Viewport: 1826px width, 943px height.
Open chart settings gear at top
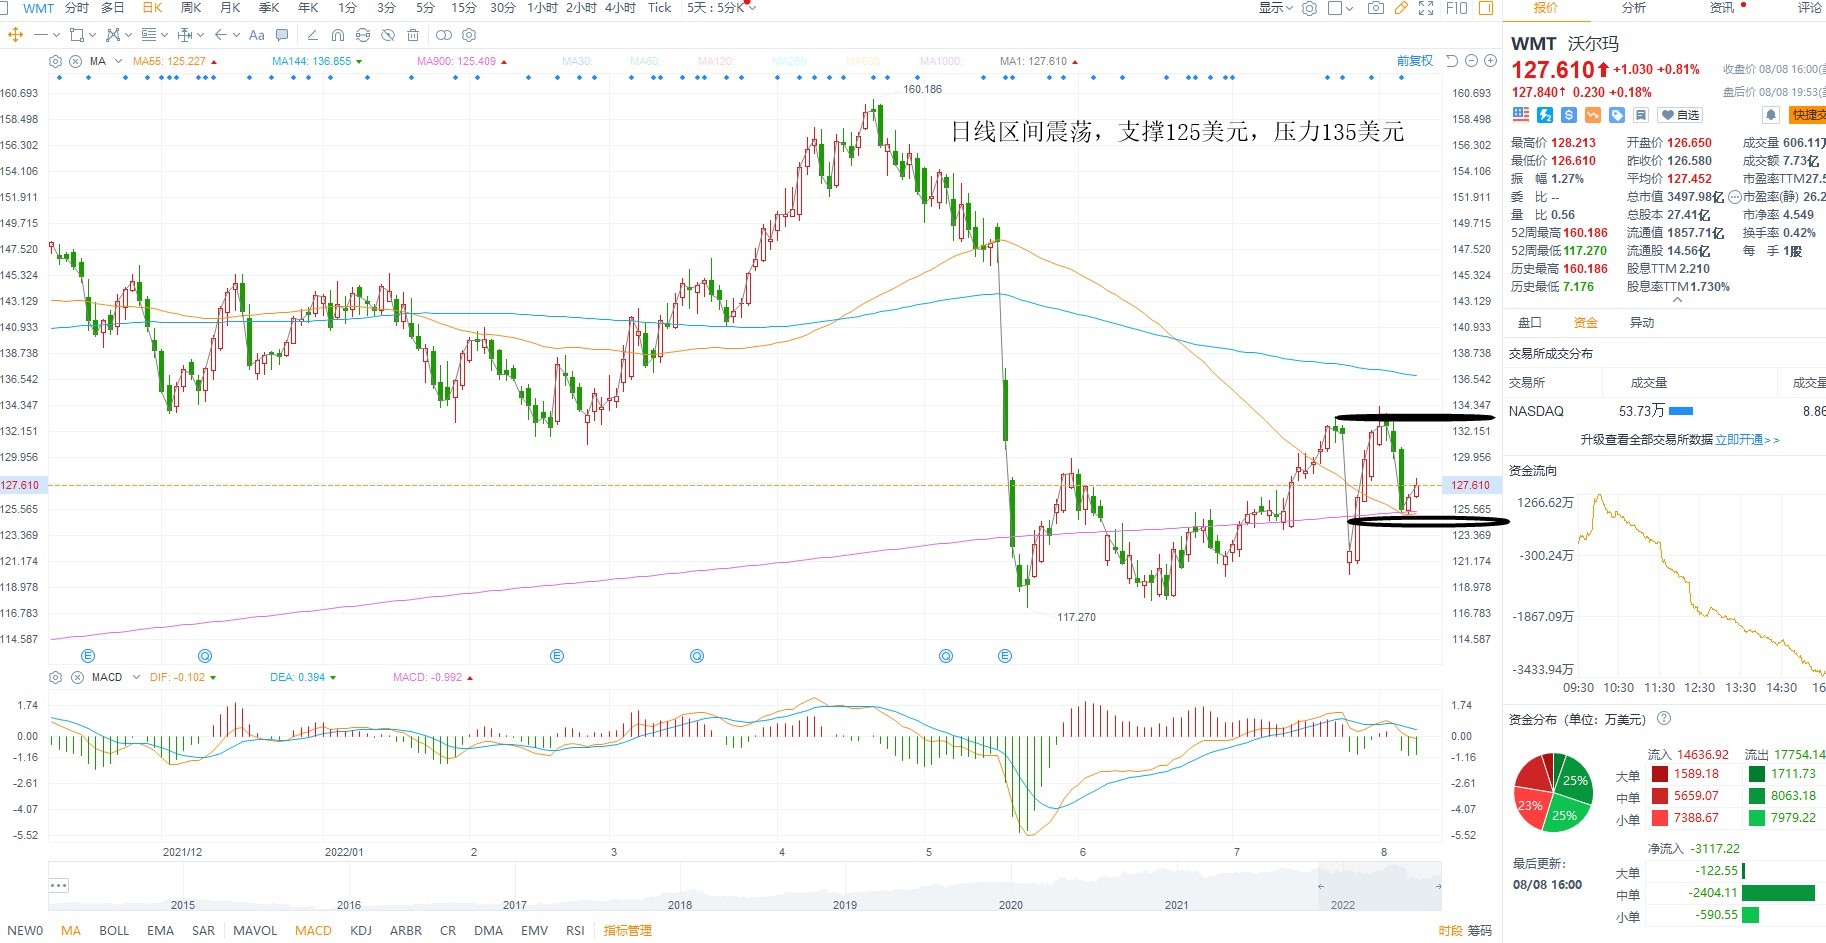coord(1310,8)
